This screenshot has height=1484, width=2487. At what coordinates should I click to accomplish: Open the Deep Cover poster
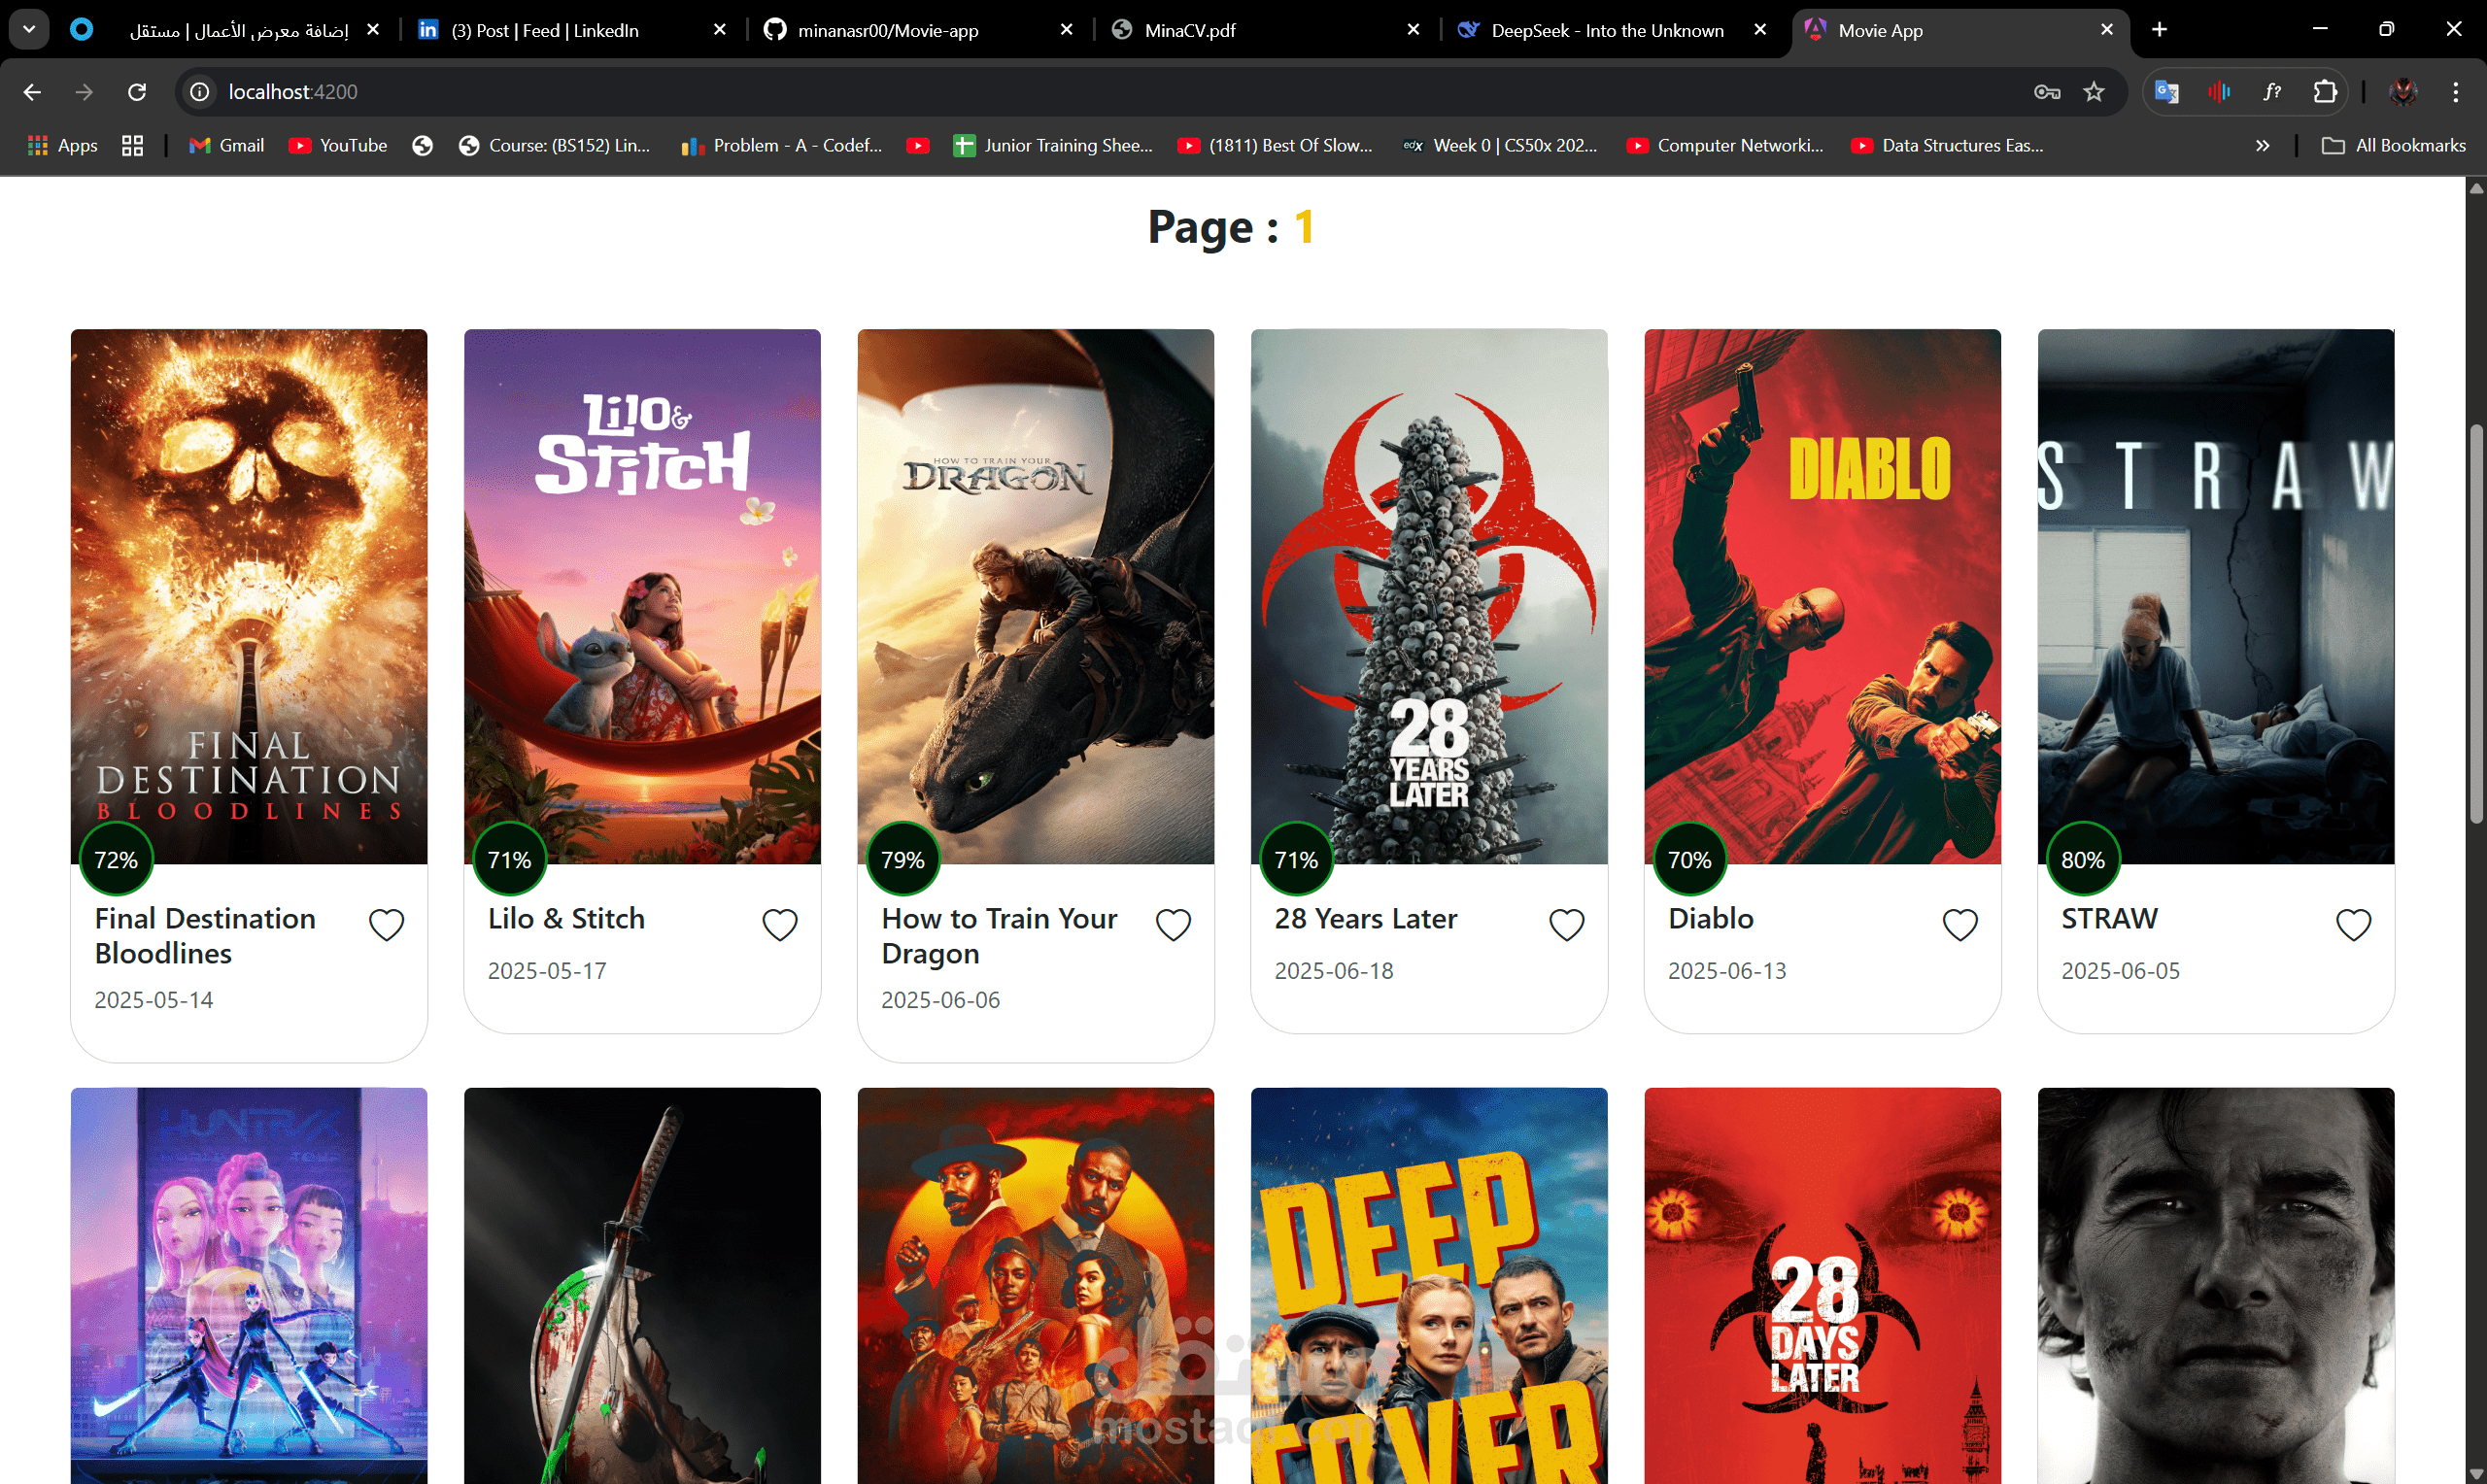click(1429, 1286)
